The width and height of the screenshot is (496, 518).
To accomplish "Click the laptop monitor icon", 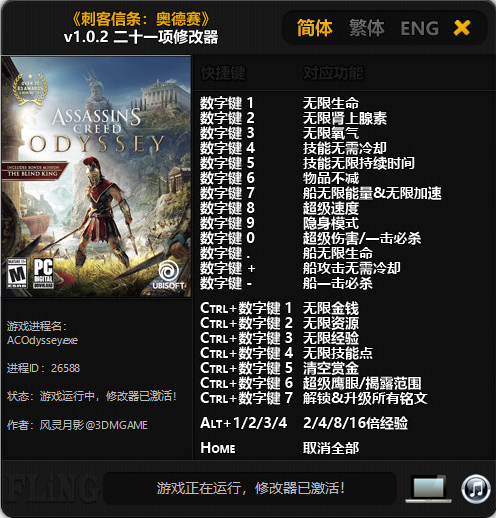I will (x=430, y=489).
